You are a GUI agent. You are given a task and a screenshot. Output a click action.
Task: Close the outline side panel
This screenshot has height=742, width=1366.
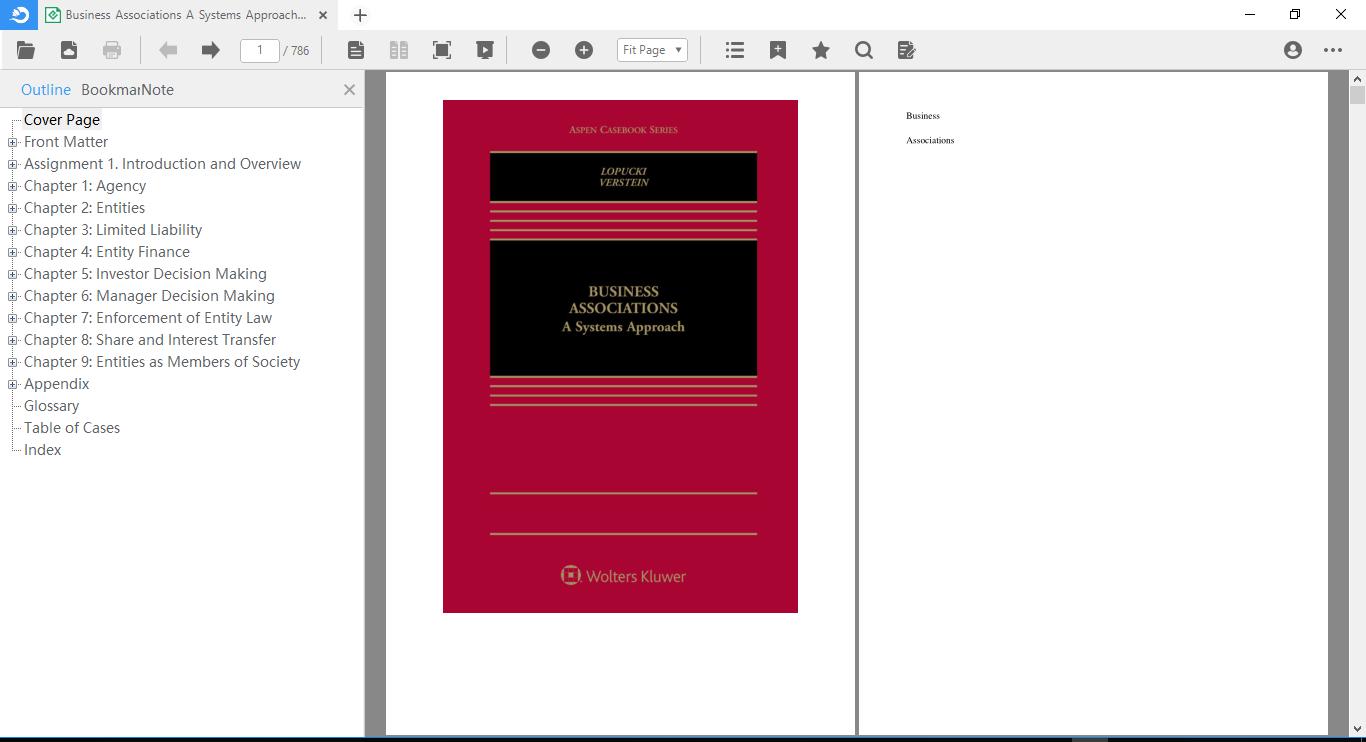point(349,90)
